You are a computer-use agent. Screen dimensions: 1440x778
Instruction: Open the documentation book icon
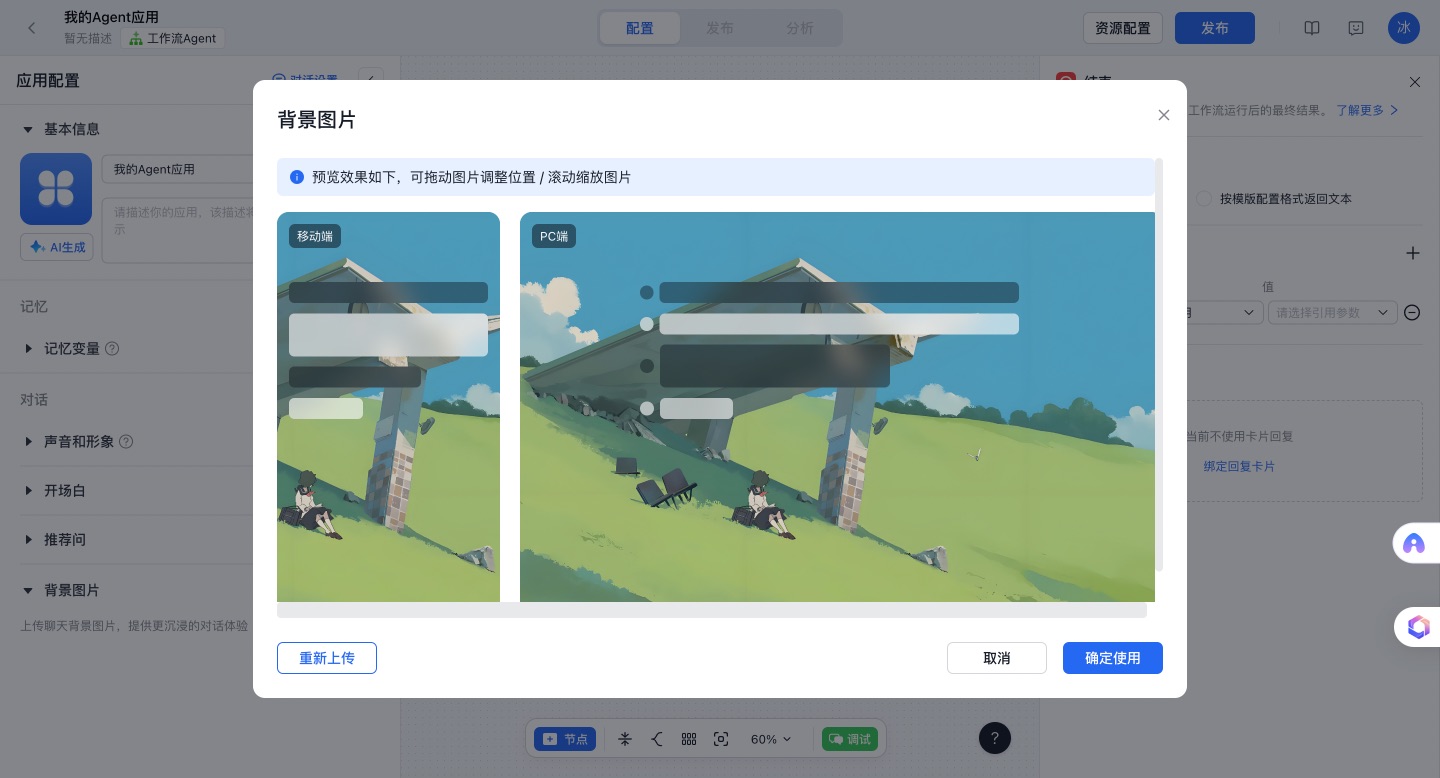point(1312,28)
